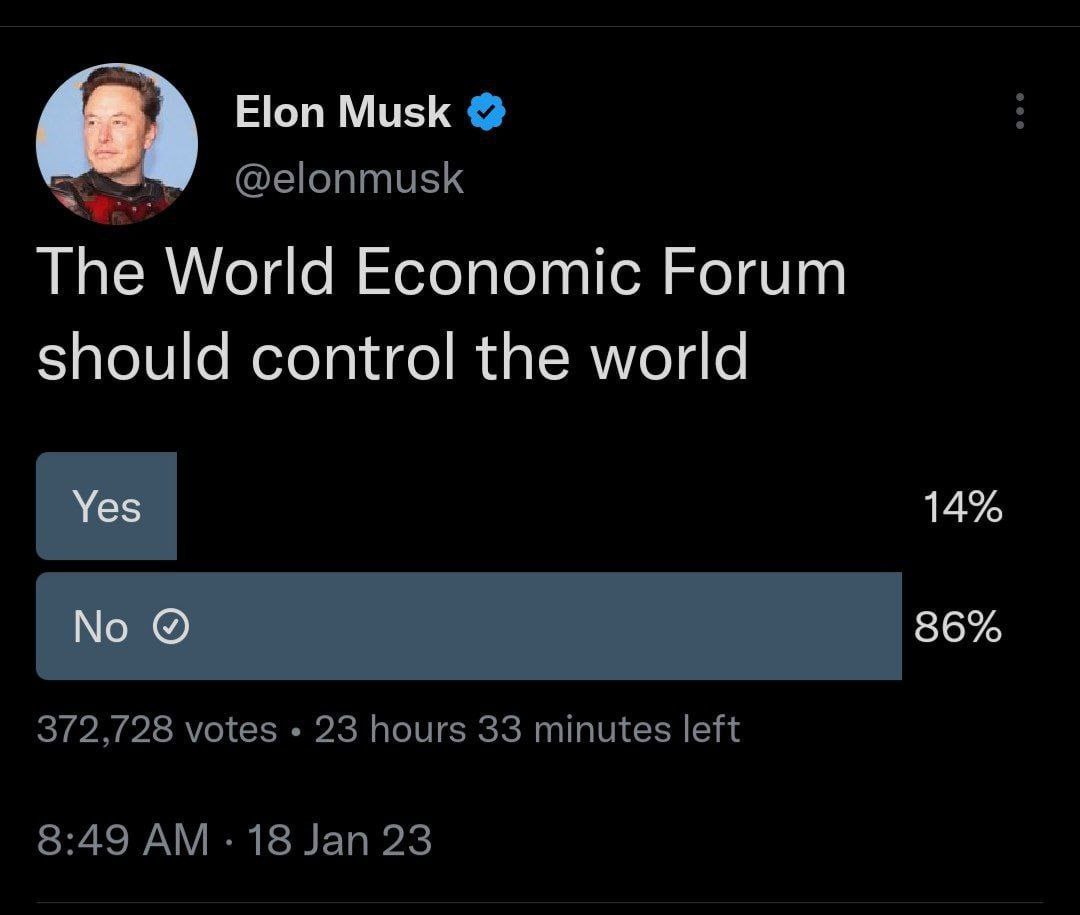Click the should control the world line
The image size is (1080, 915).
(x=393, y=356)
